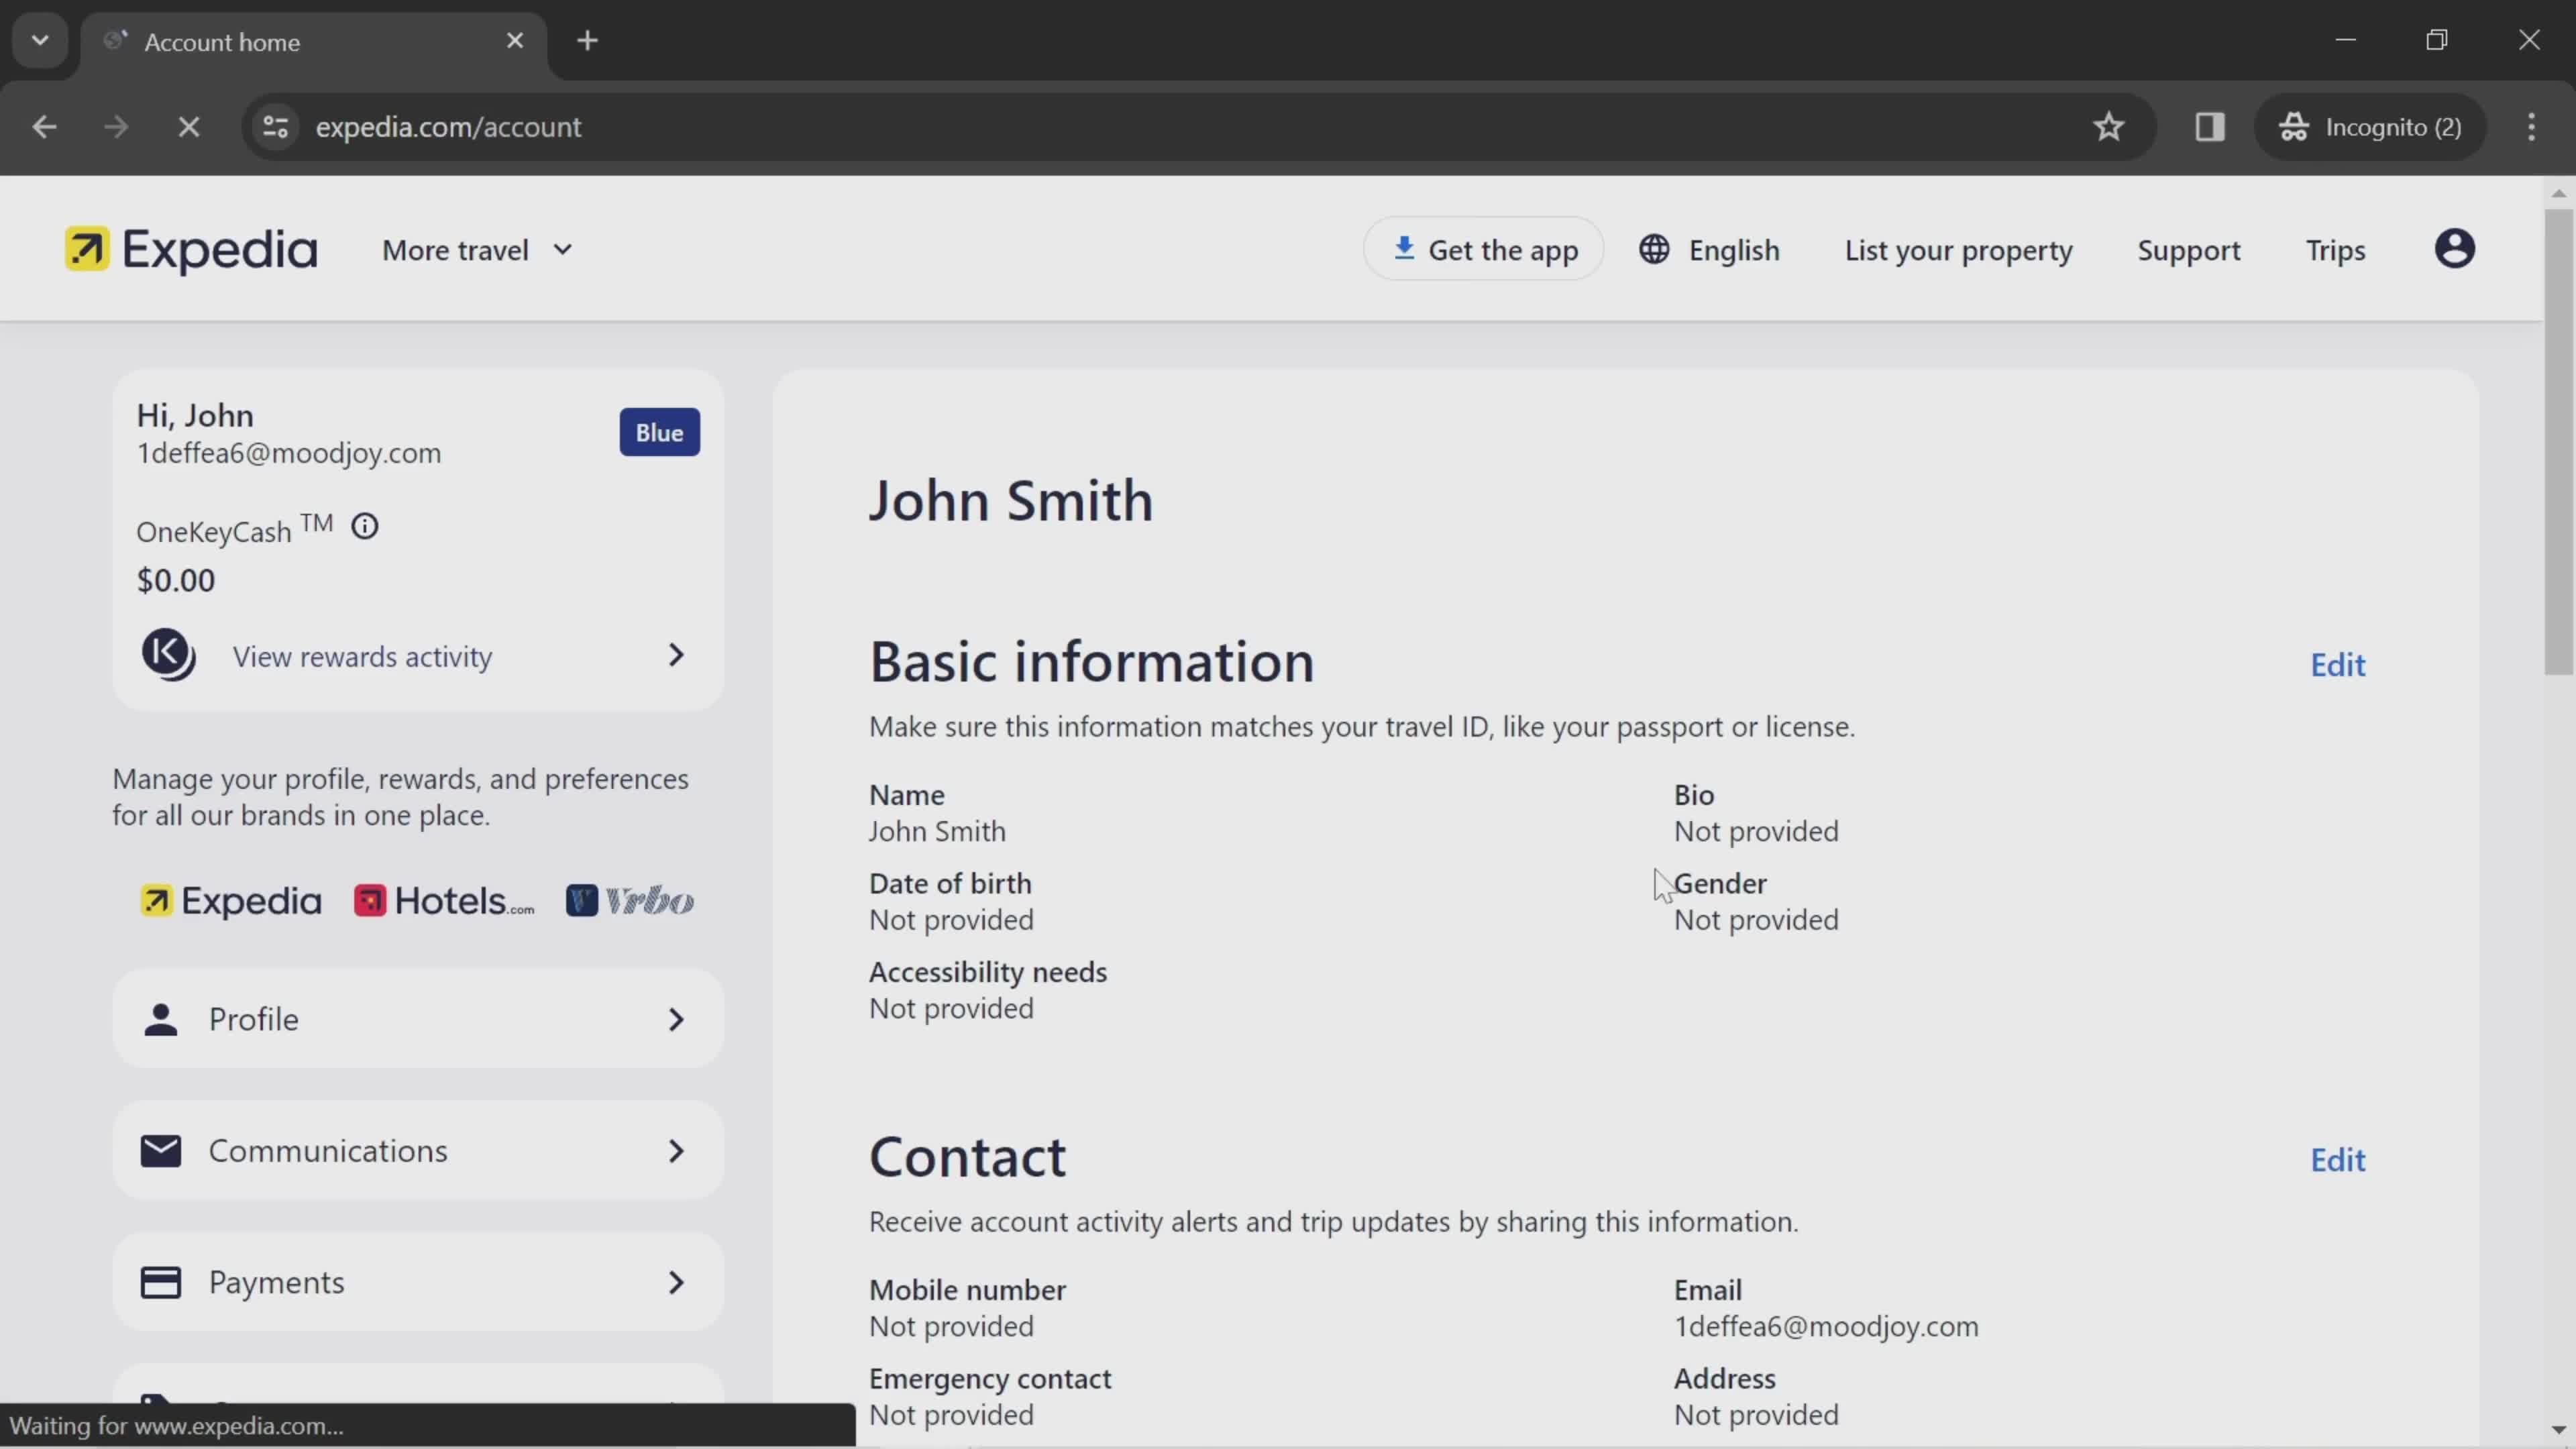Click the Incognito (2) indicator
Viewport: 2576px width, 1449px height.
point(2370,127)
